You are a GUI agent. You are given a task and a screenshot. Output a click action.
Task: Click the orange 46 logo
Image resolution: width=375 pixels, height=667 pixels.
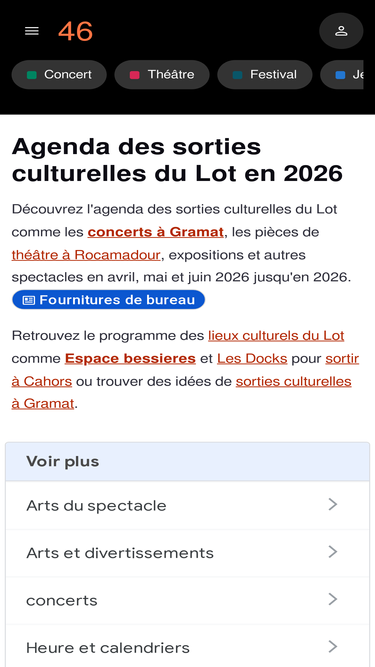tap(75, 31)
